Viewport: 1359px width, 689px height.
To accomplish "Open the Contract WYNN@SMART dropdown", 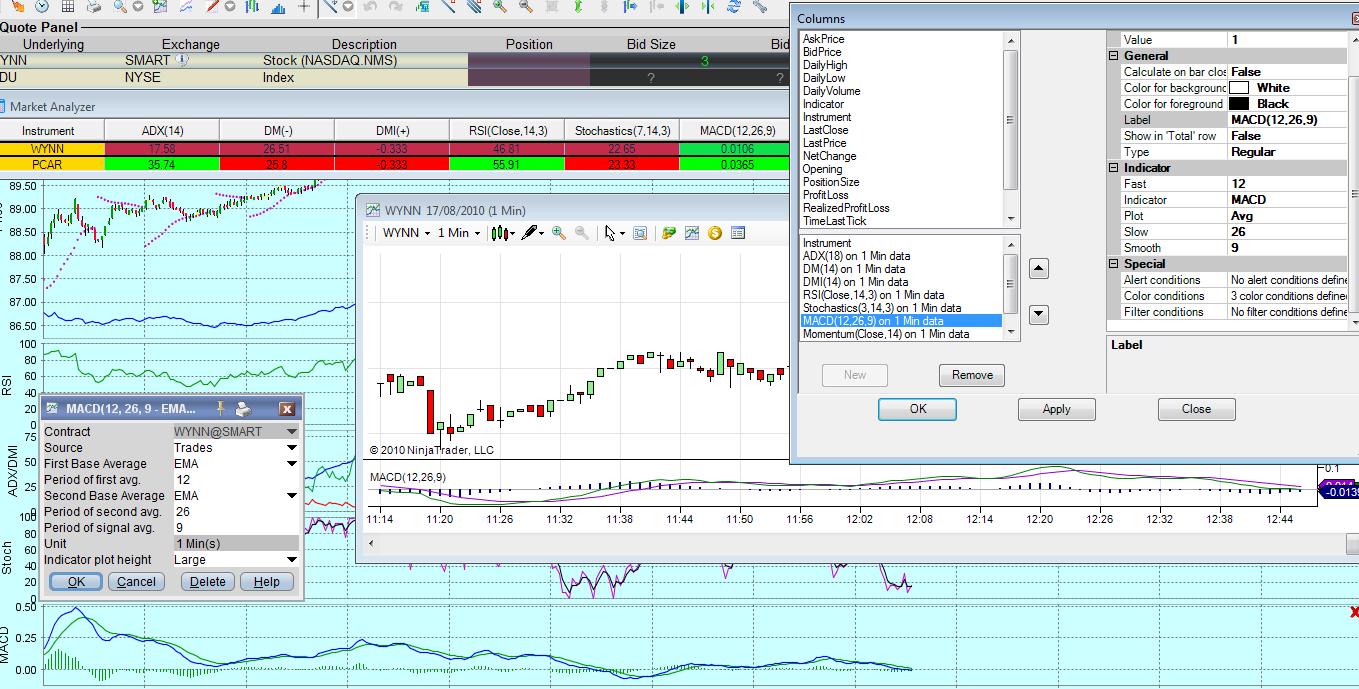I will [292, 432].
